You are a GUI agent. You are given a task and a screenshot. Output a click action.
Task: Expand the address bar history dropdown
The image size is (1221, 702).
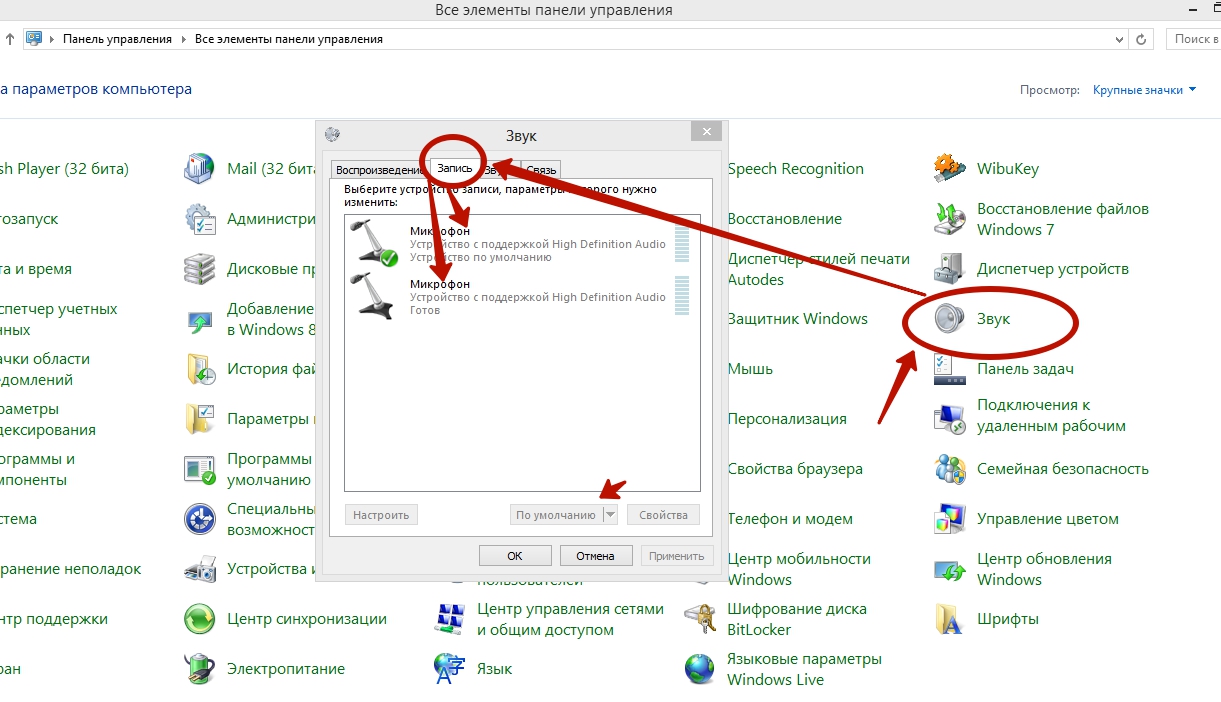coord(1119,39)
